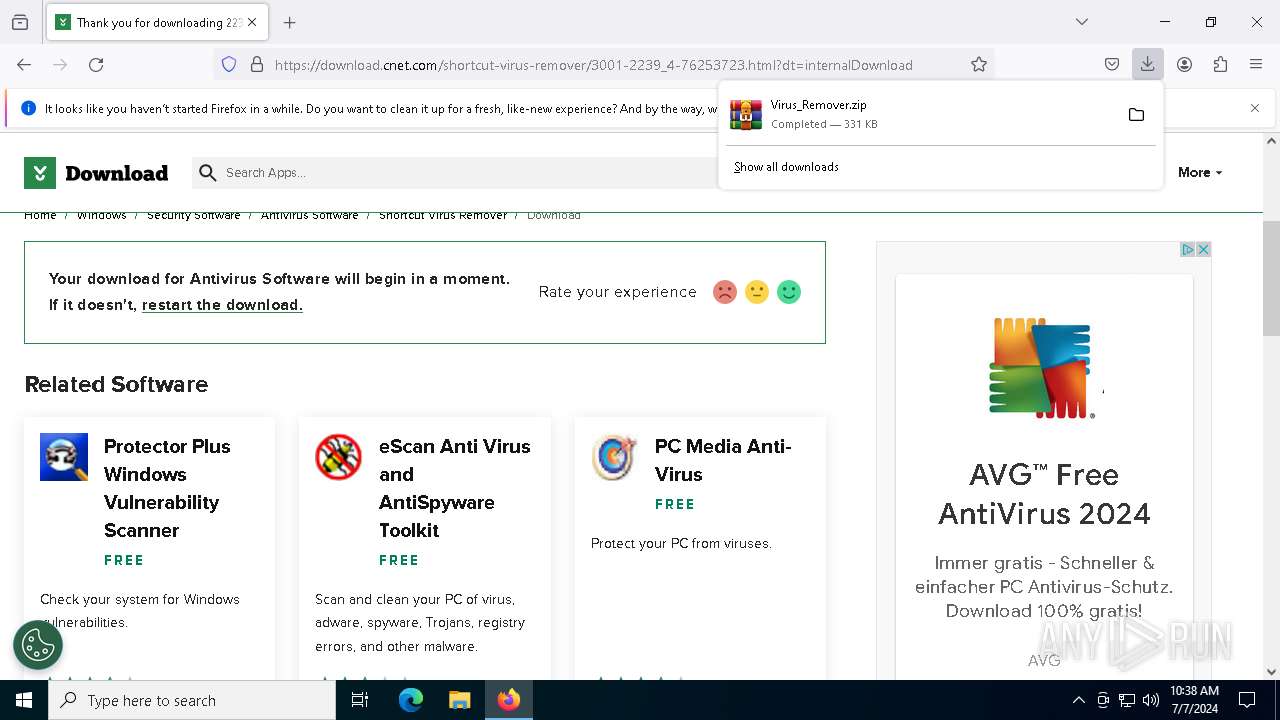Click the CNET Download logo
The height and width of the screenshot is (720, 1280).
(96, 173)
